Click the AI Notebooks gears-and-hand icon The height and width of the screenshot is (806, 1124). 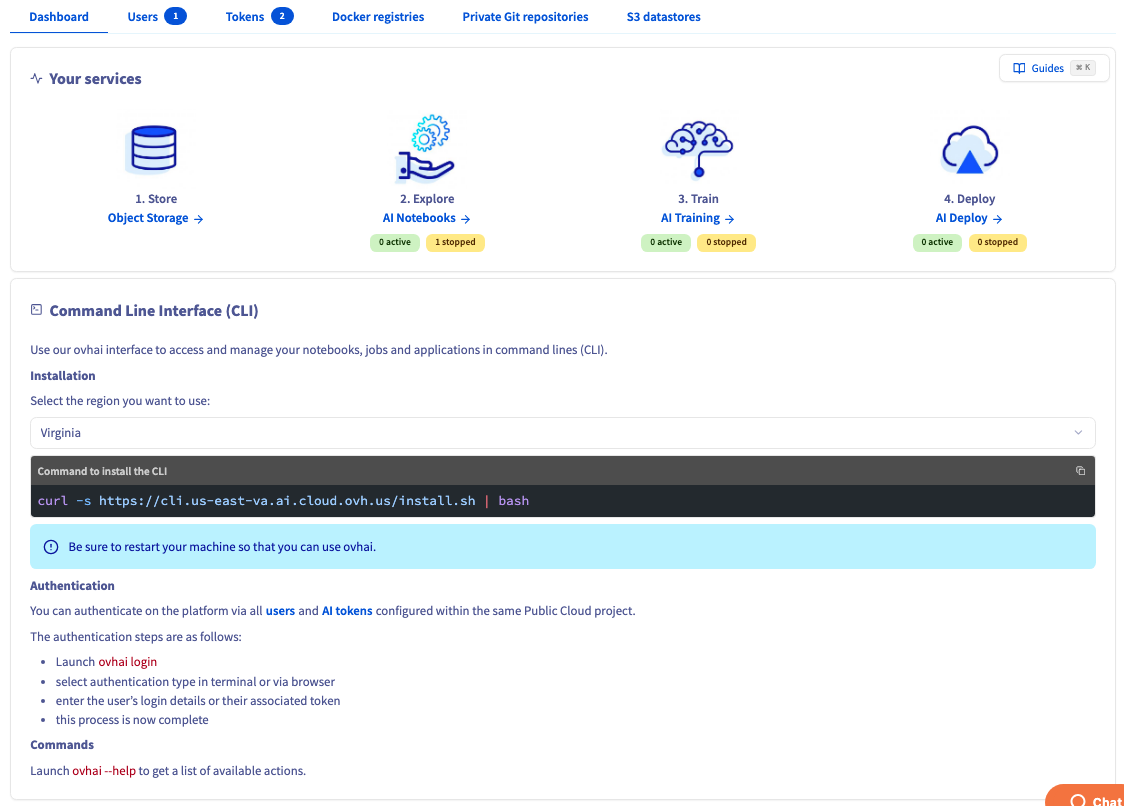(x=426, y=148)
